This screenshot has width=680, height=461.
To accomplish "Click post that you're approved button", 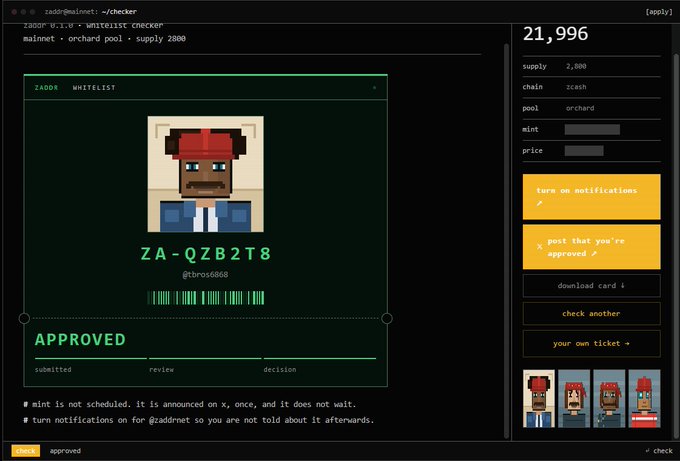I will (592, 247).
